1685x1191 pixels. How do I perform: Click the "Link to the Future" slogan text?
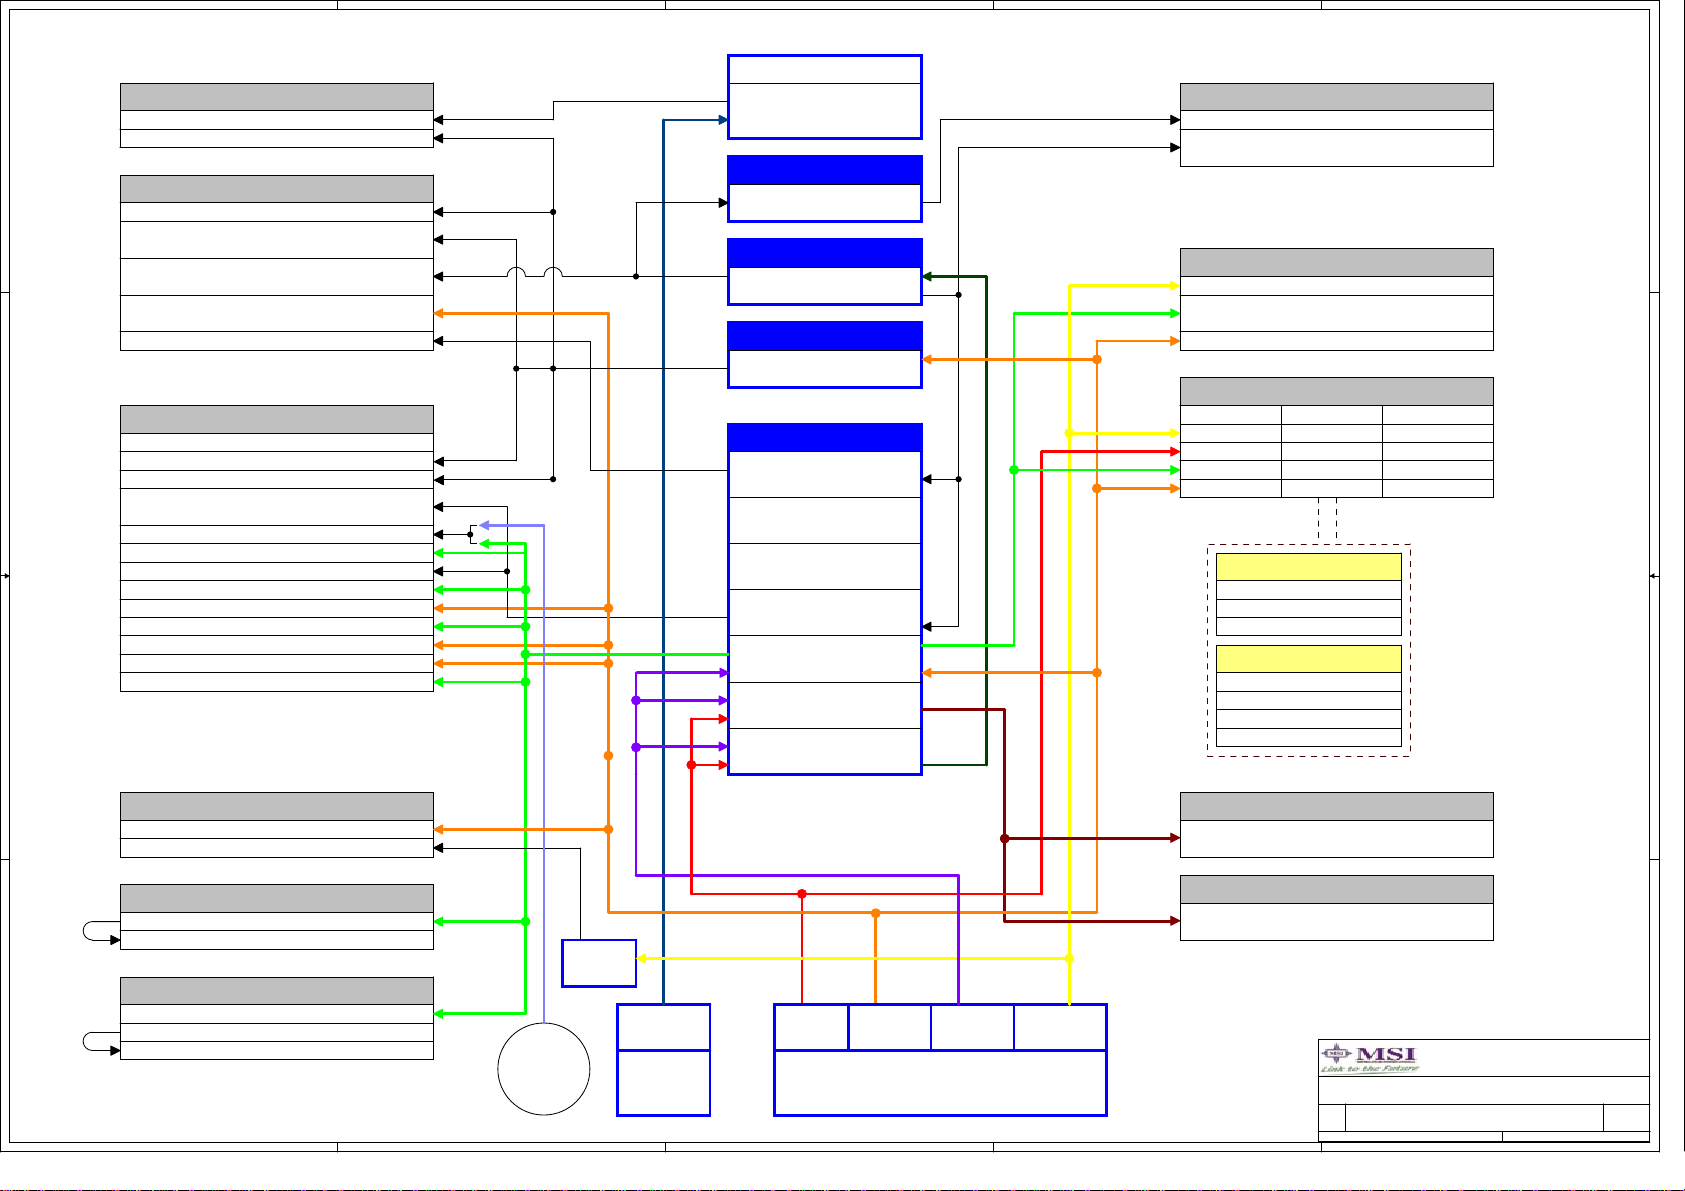tap(1369, 1069)
